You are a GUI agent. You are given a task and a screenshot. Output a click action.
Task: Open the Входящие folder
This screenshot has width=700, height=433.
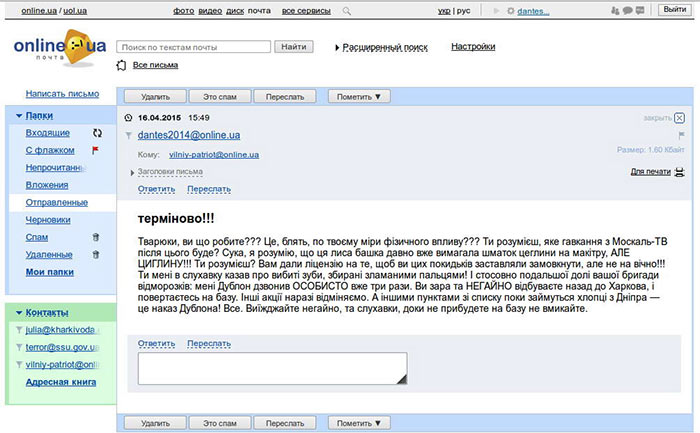(48, 133)
